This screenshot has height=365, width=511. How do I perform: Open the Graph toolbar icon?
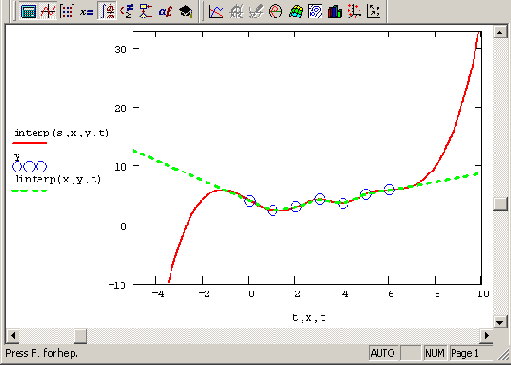coord(48,12)
